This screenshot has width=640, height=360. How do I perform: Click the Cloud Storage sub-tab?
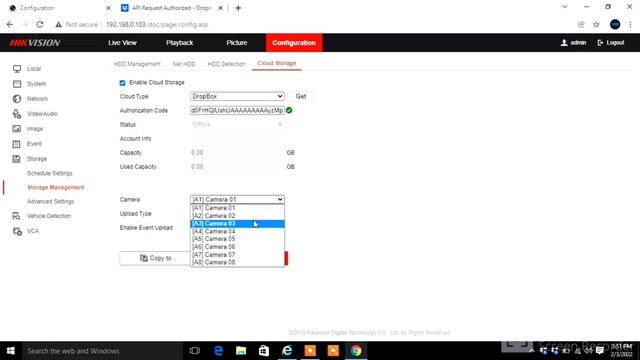click(277, 63)
